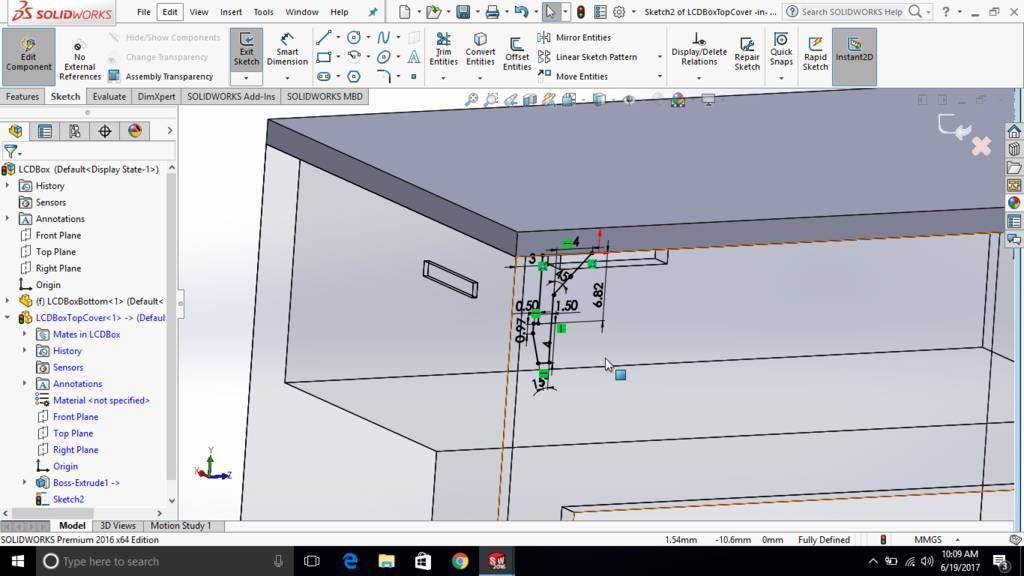Screen dimensions: 1024x576
Task: Open the Insert menu
Action: (x=231, y=12)
